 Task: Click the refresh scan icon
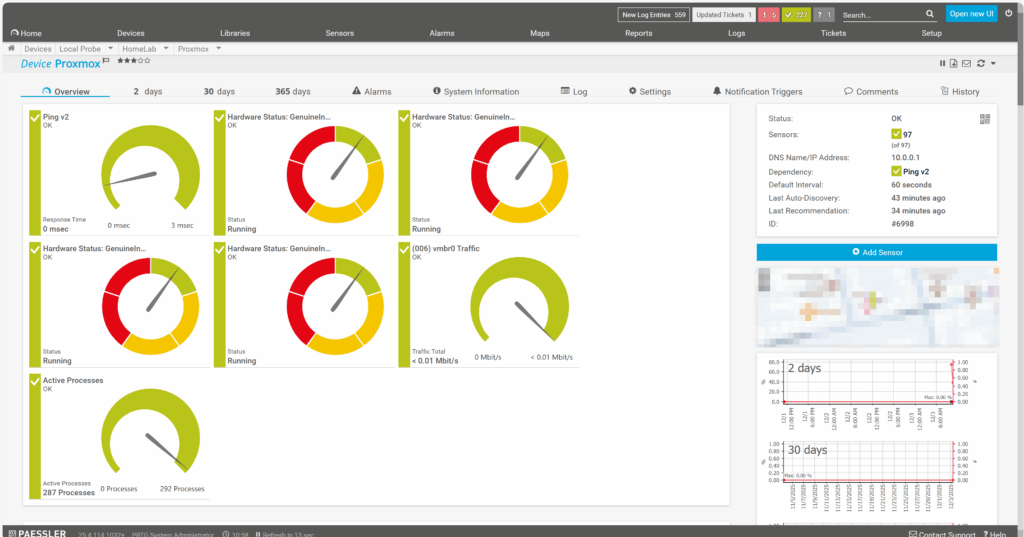tap(981, 64)
